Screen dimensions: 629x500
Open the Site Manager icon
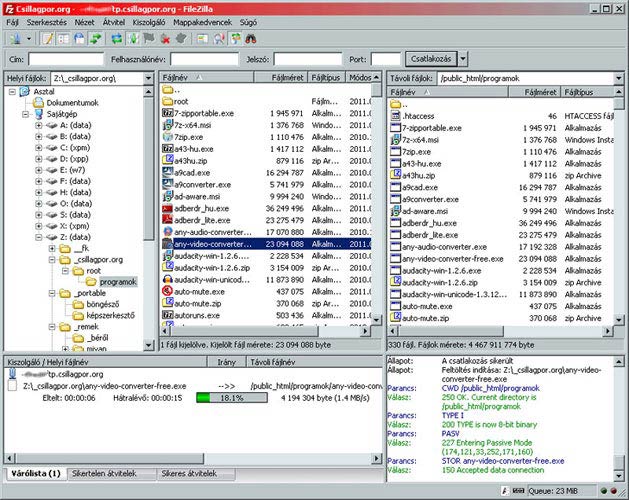13,38
